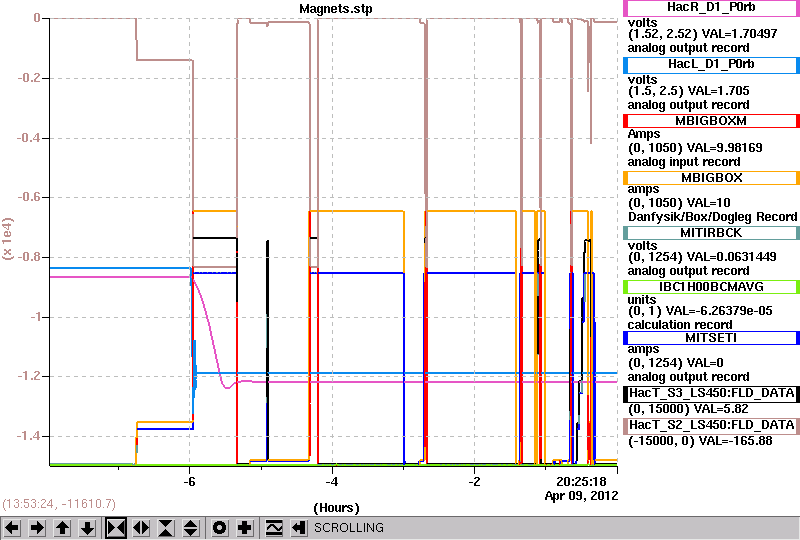Click the -4 hours x-axis tick label

[332, 482]
